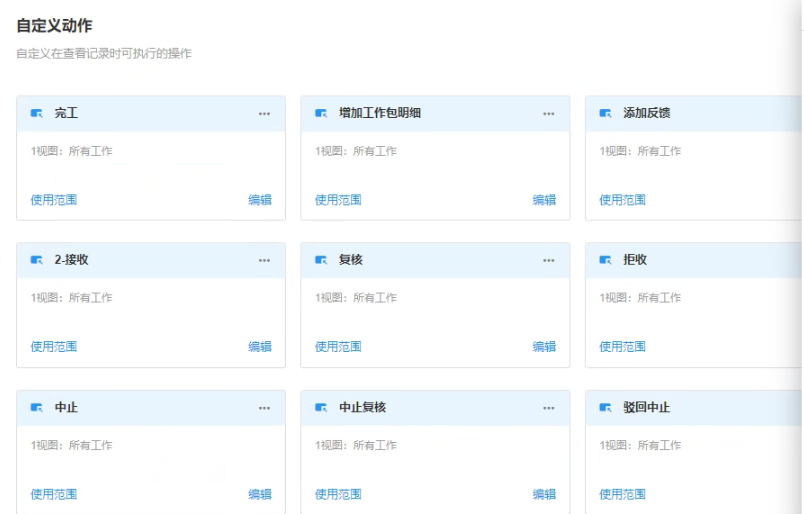804x514 pixels.
Task: Expand the three-dot menu on 复核 card
Action: 549,261
